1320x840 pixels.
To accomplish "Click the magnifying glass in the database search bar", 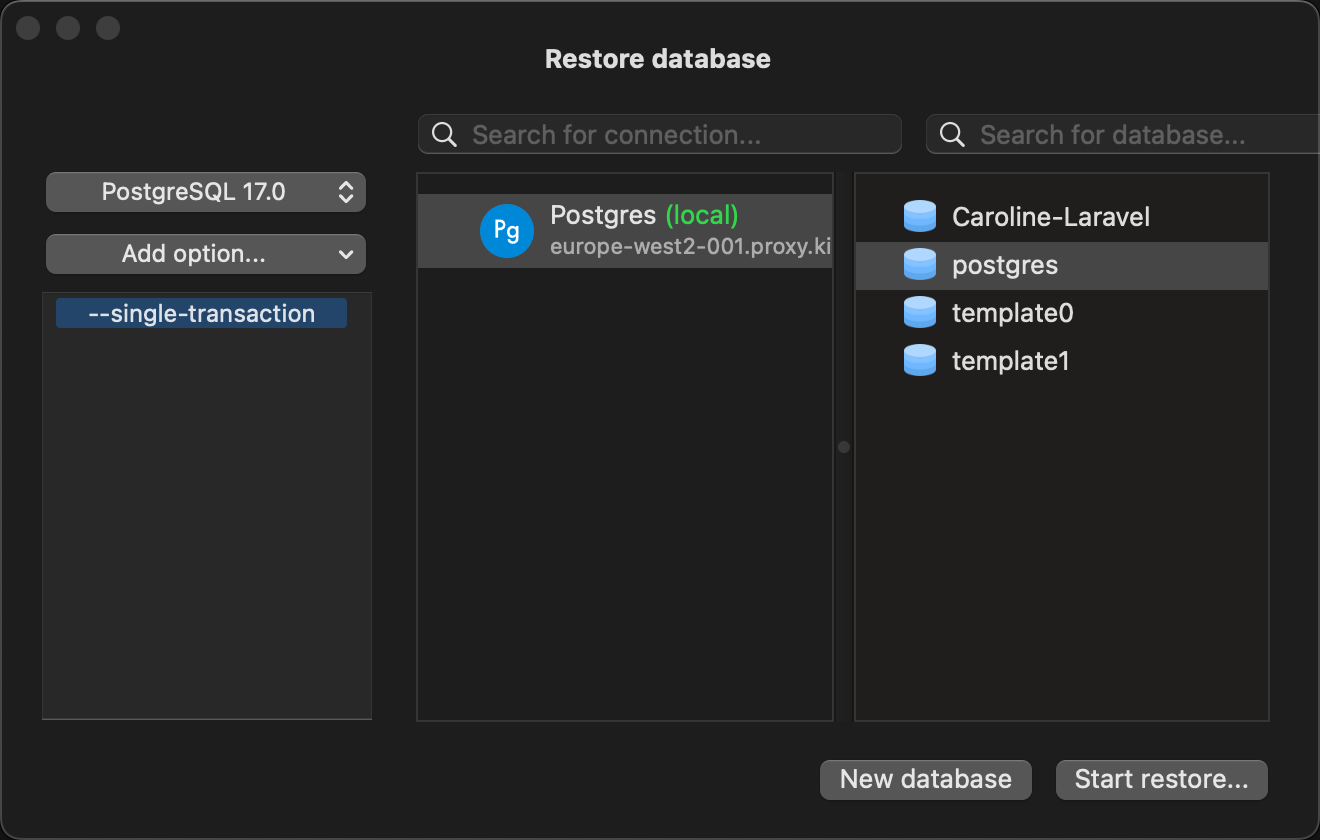I will (x=950, y=133).
